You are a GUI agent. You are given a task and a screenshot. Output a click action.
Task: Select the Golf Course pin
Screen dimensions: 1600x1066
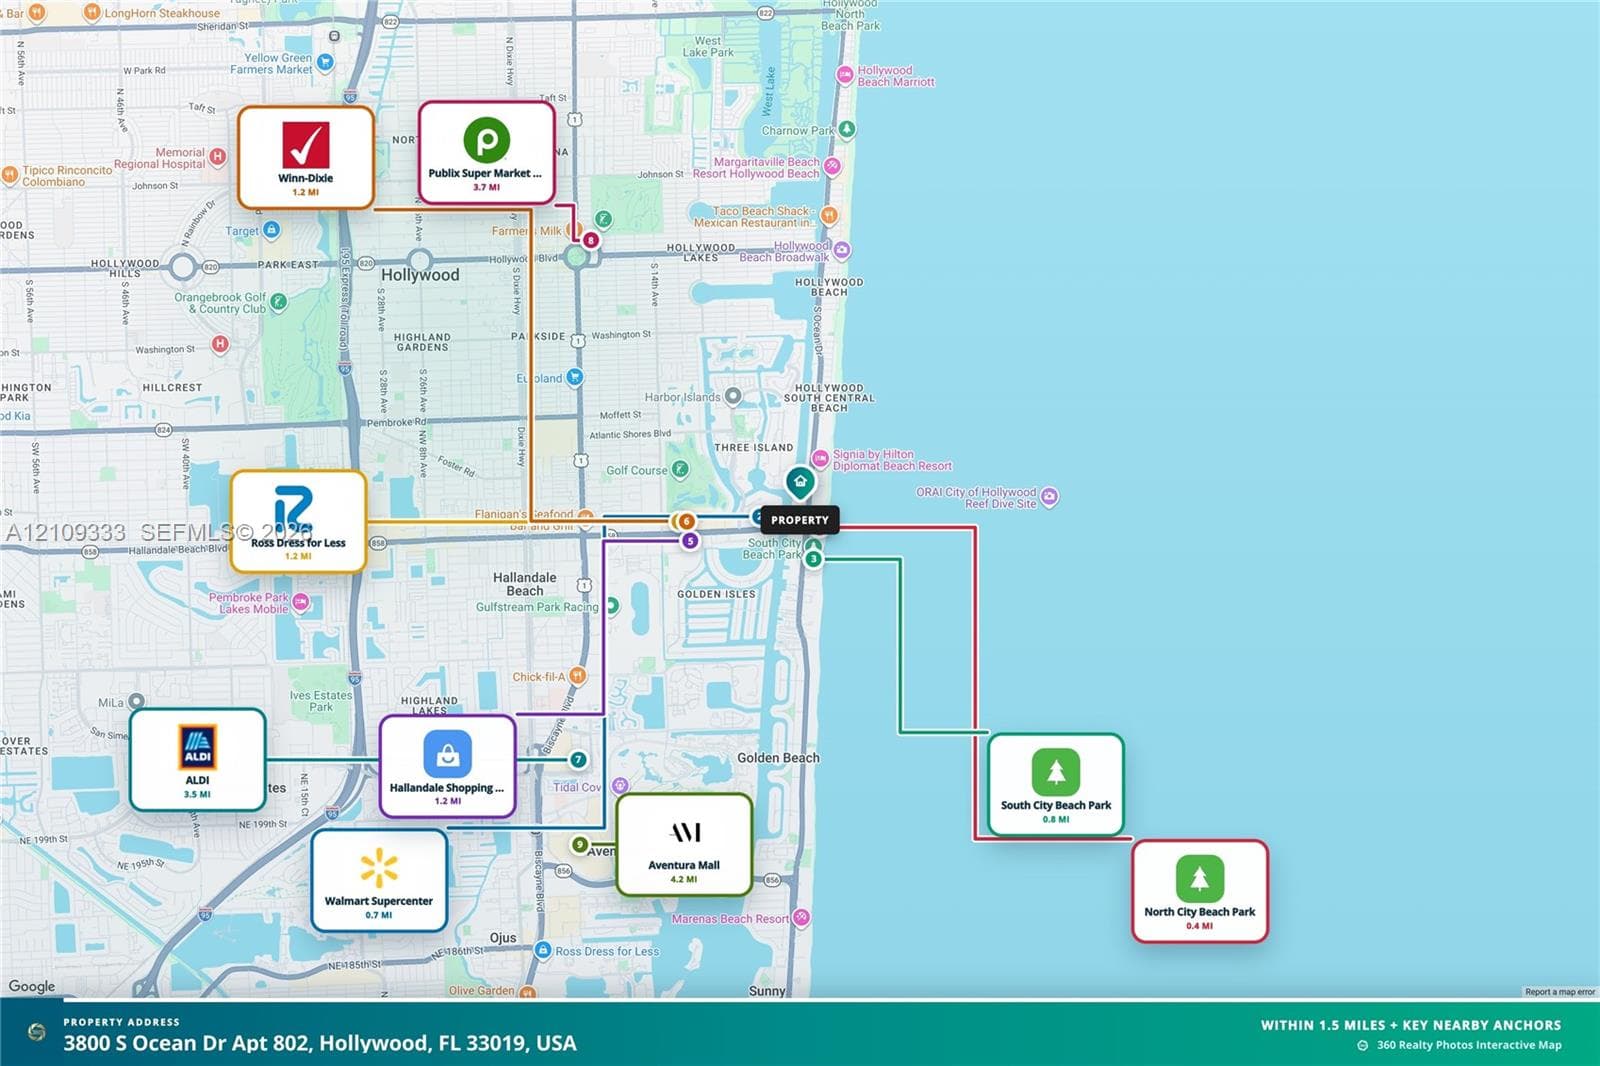click(680, 469)
